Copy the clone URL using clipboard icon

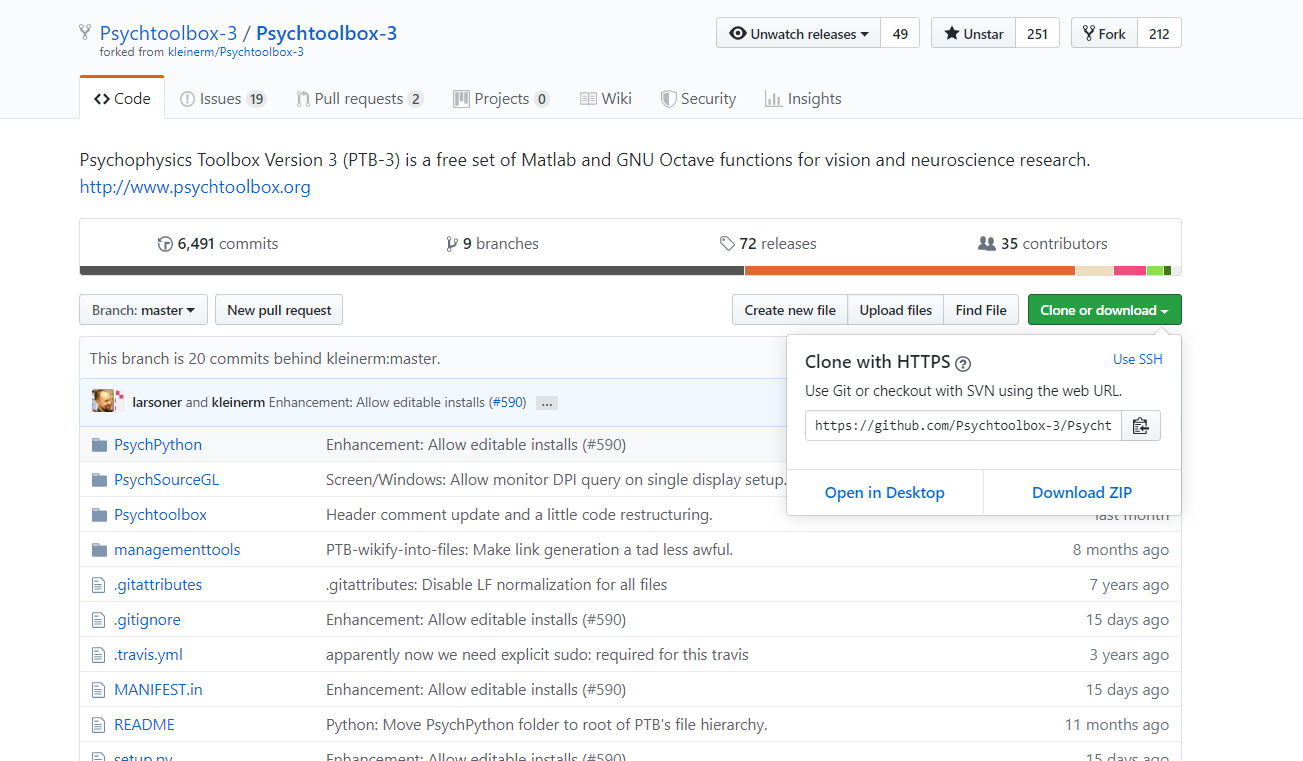[x=1140, y=425]
